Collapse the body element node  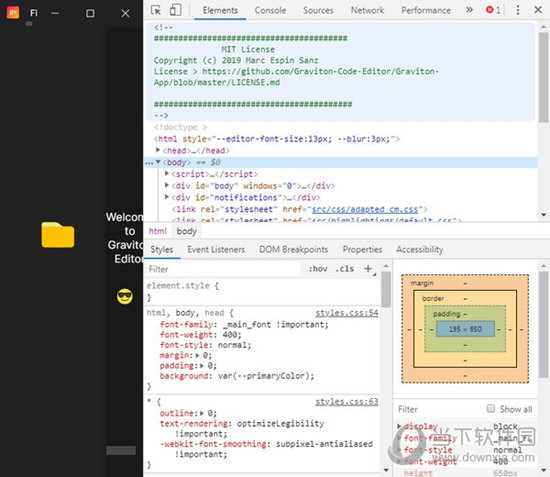tap(158, 162)
